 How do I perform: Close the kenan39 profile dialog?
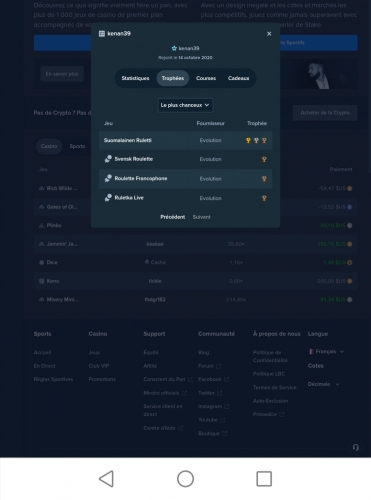[x=269, y=34]
